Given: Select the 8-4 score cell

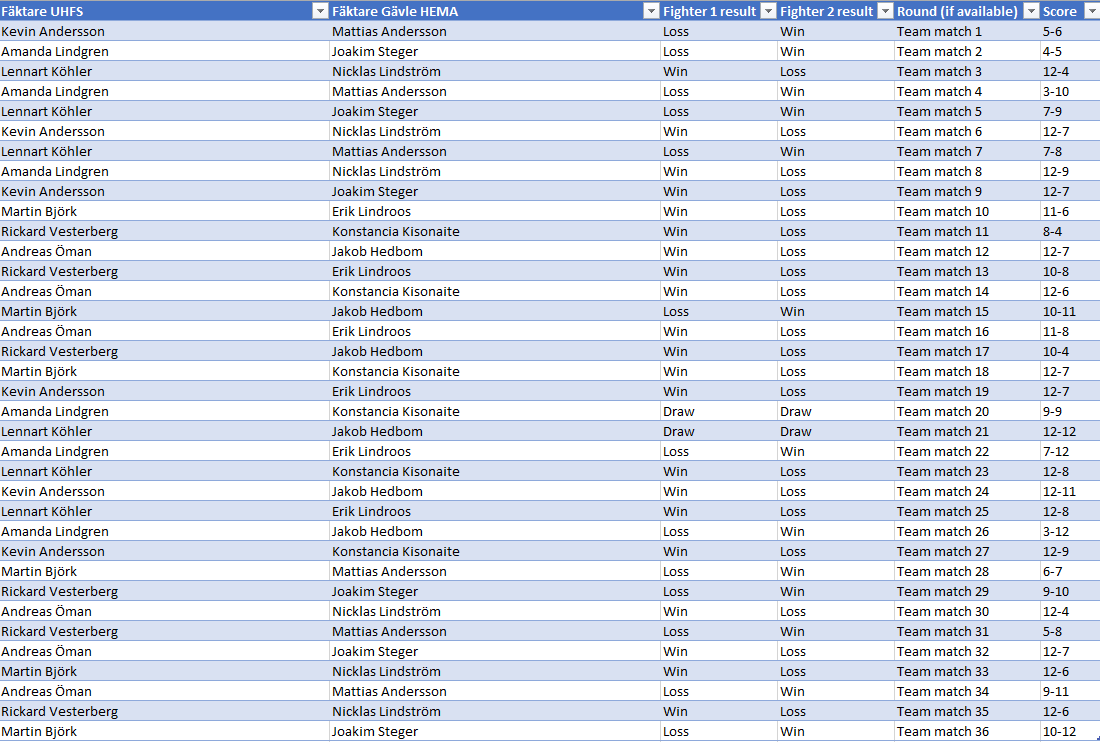Looking at the screenshot, I should [x=1071, y=231].
